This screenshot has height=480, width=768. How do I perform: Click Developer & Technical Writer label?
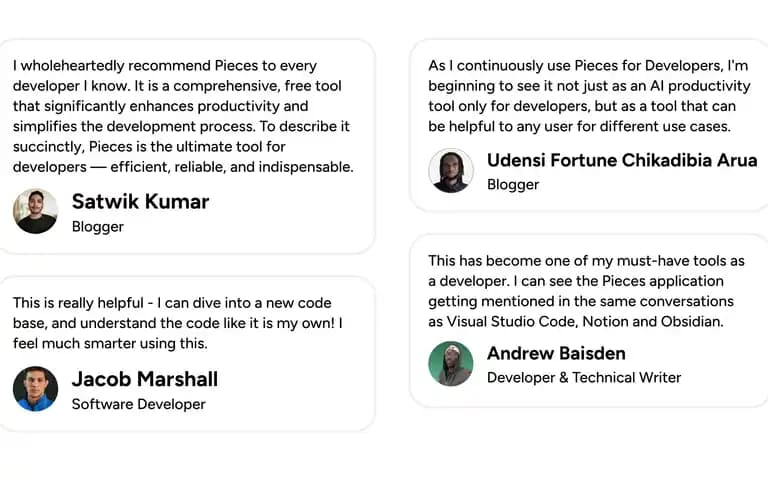point(584,378)
